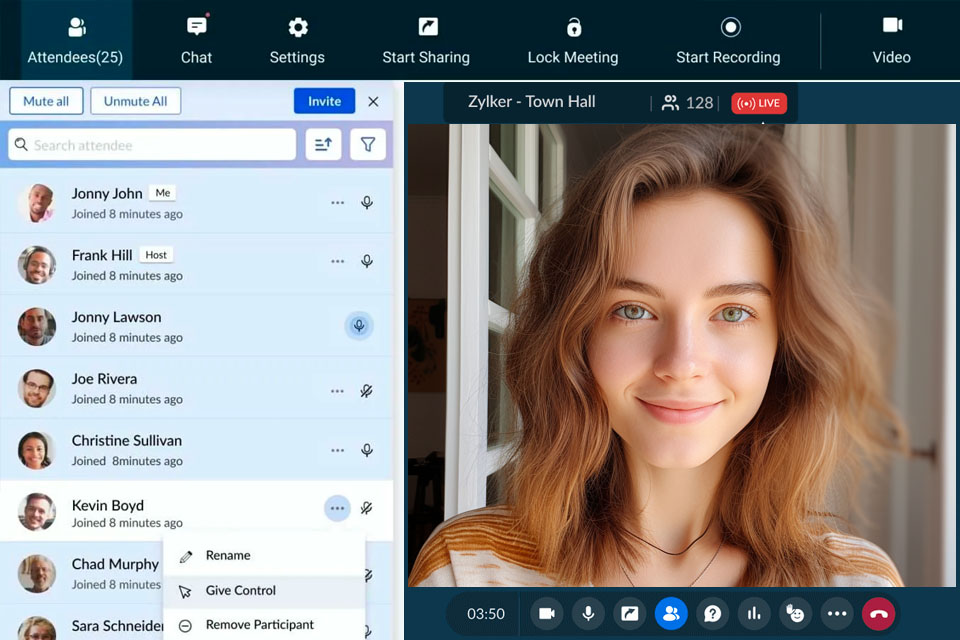Click the red end call button

878,613
